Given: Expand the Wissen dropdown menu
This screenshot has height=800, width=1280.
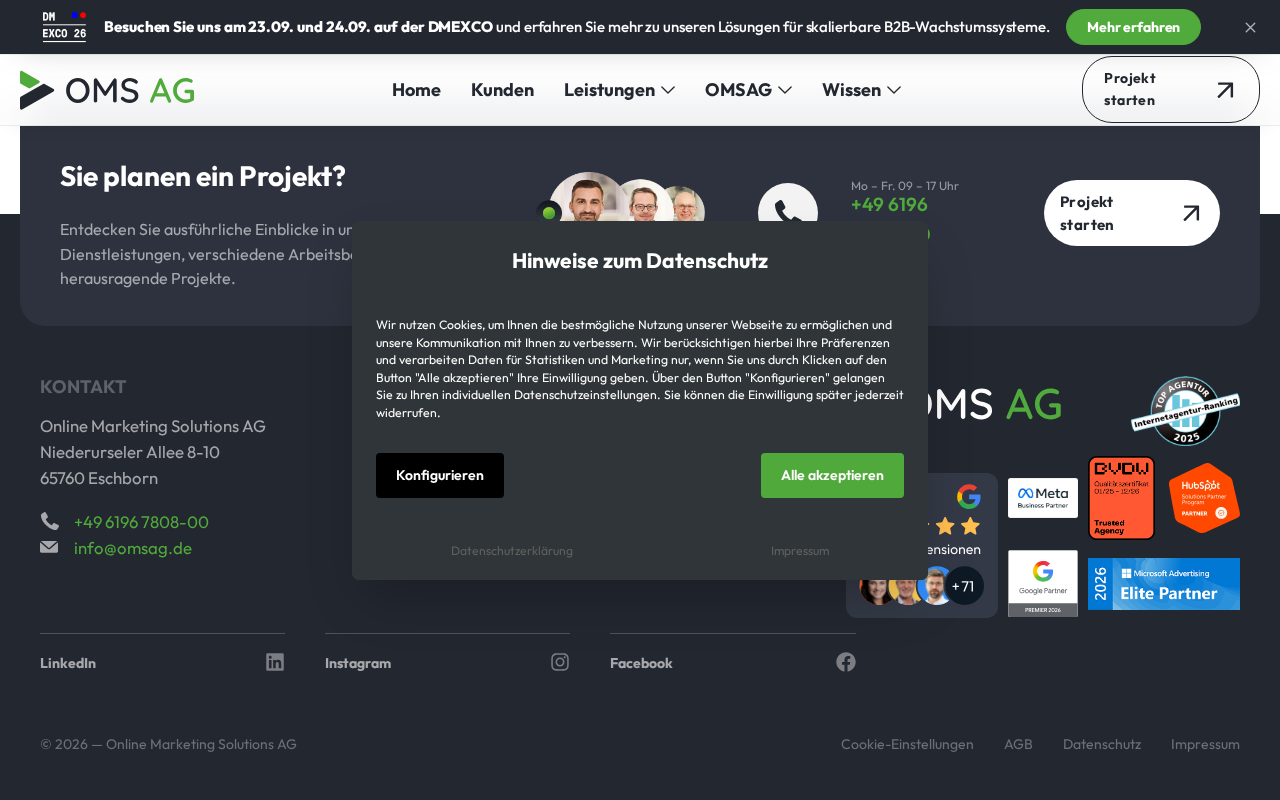Looking at the screenshot, I should (861, 90).
